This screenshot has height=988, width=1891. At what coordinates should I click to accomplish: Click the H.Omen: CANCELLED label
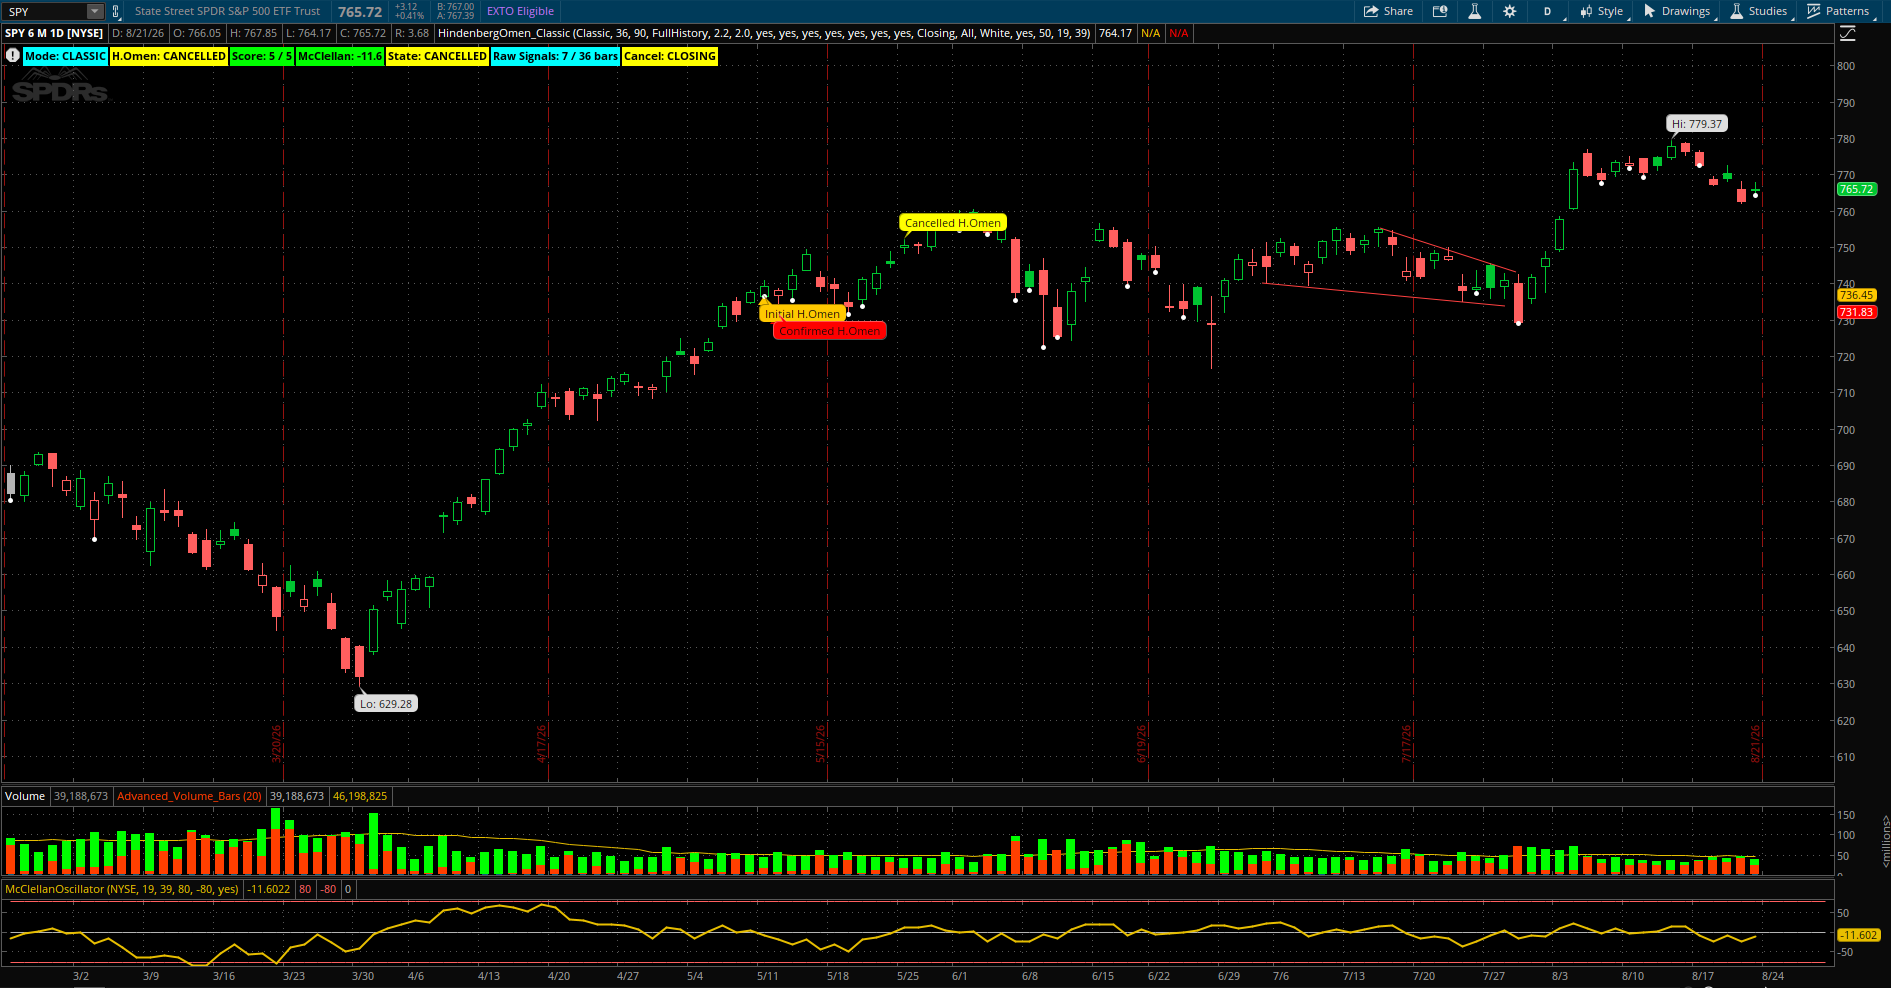169,56
